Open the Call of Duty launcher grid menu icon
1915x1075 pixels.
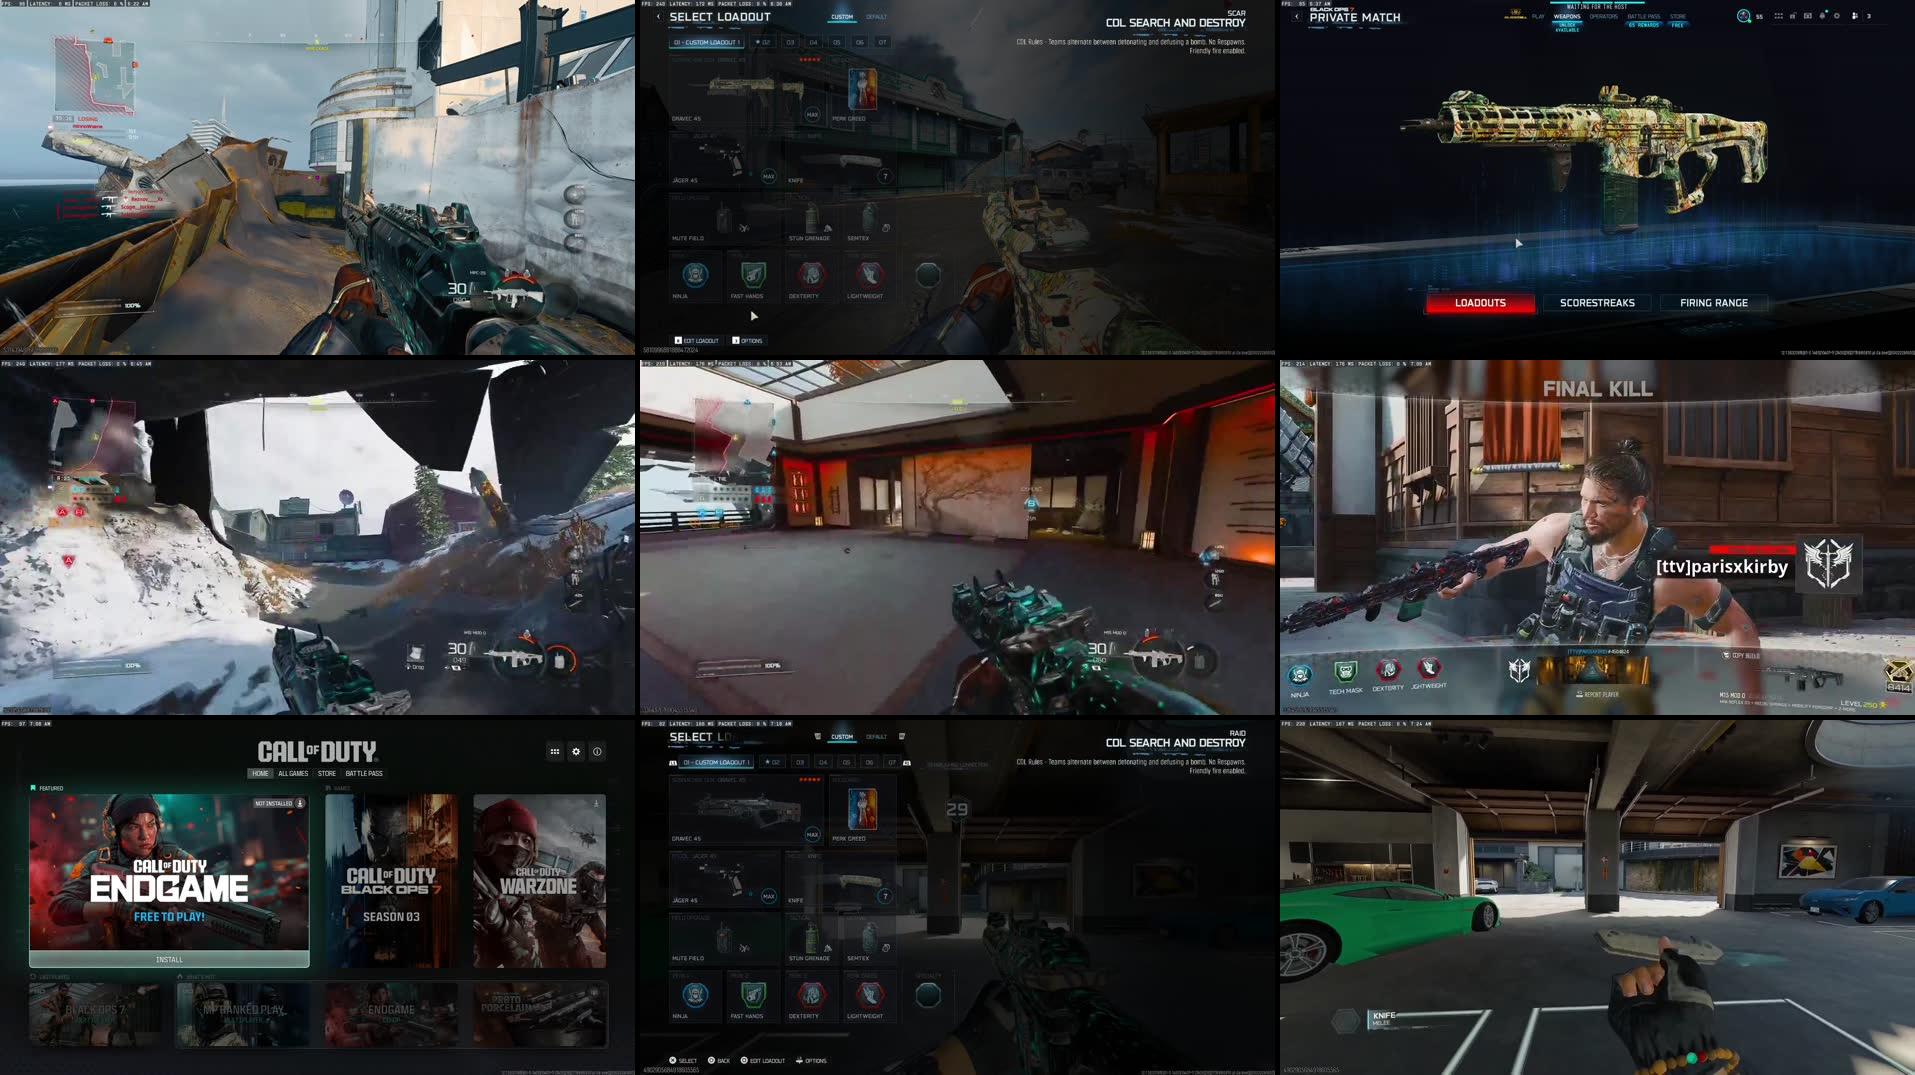[555, 751]
